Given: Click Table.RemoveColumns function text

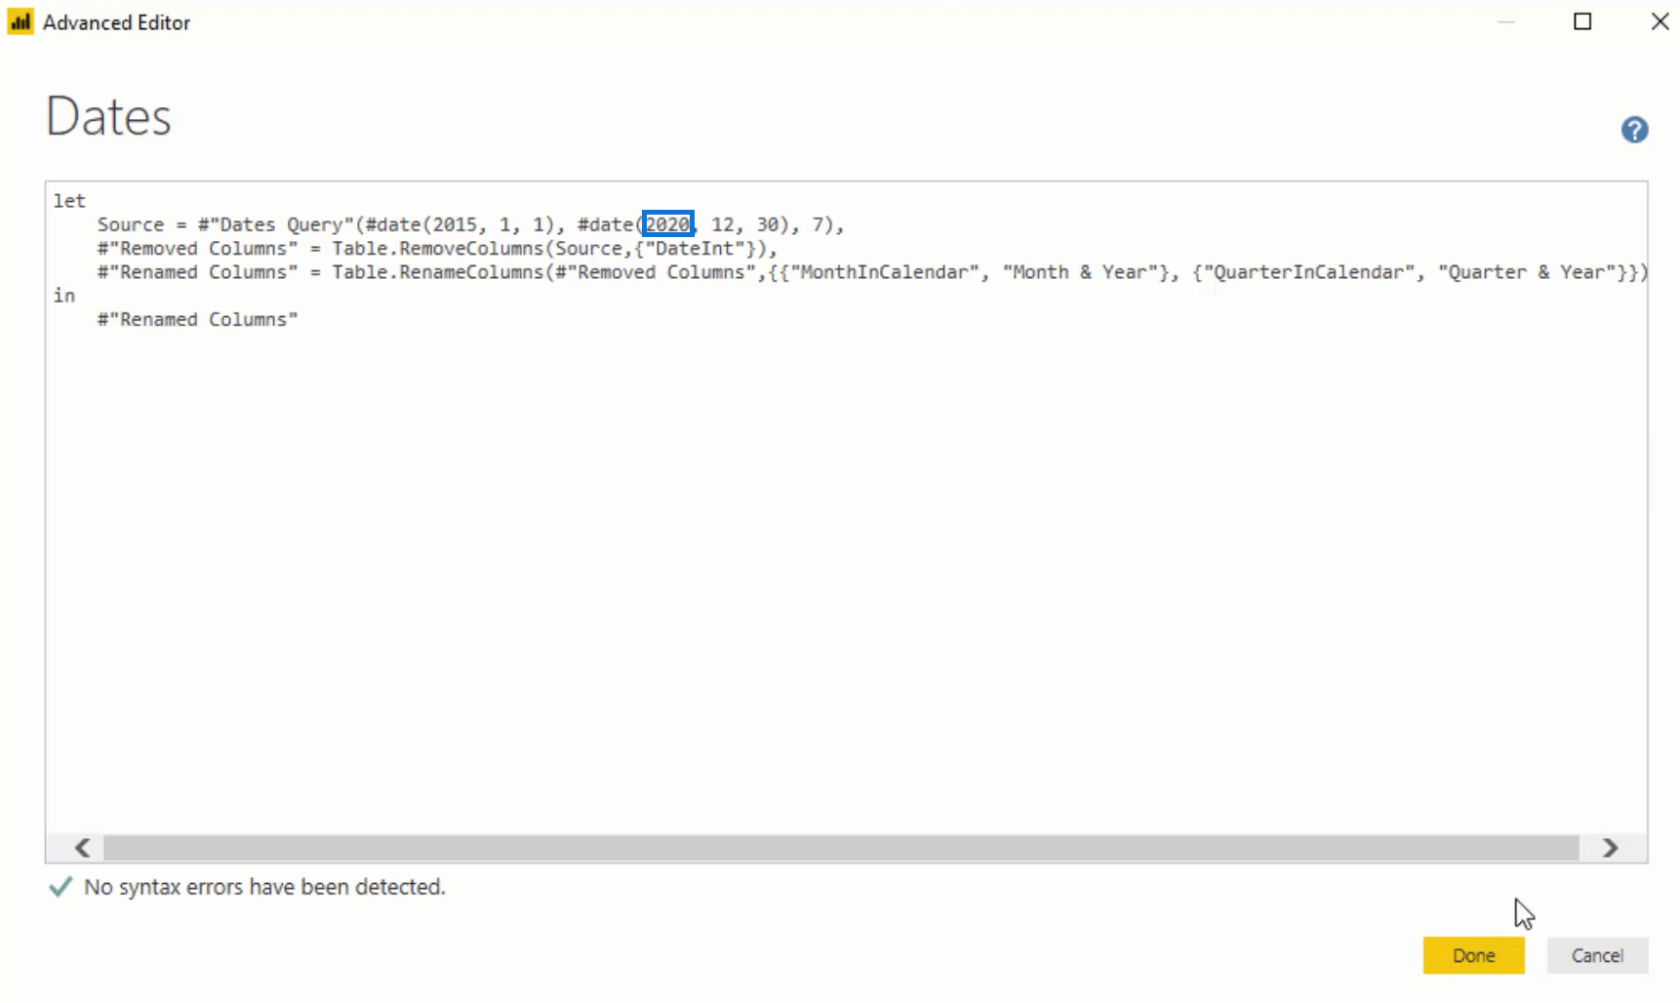Looking at the screenshot, I should click(x=438, y=248).
